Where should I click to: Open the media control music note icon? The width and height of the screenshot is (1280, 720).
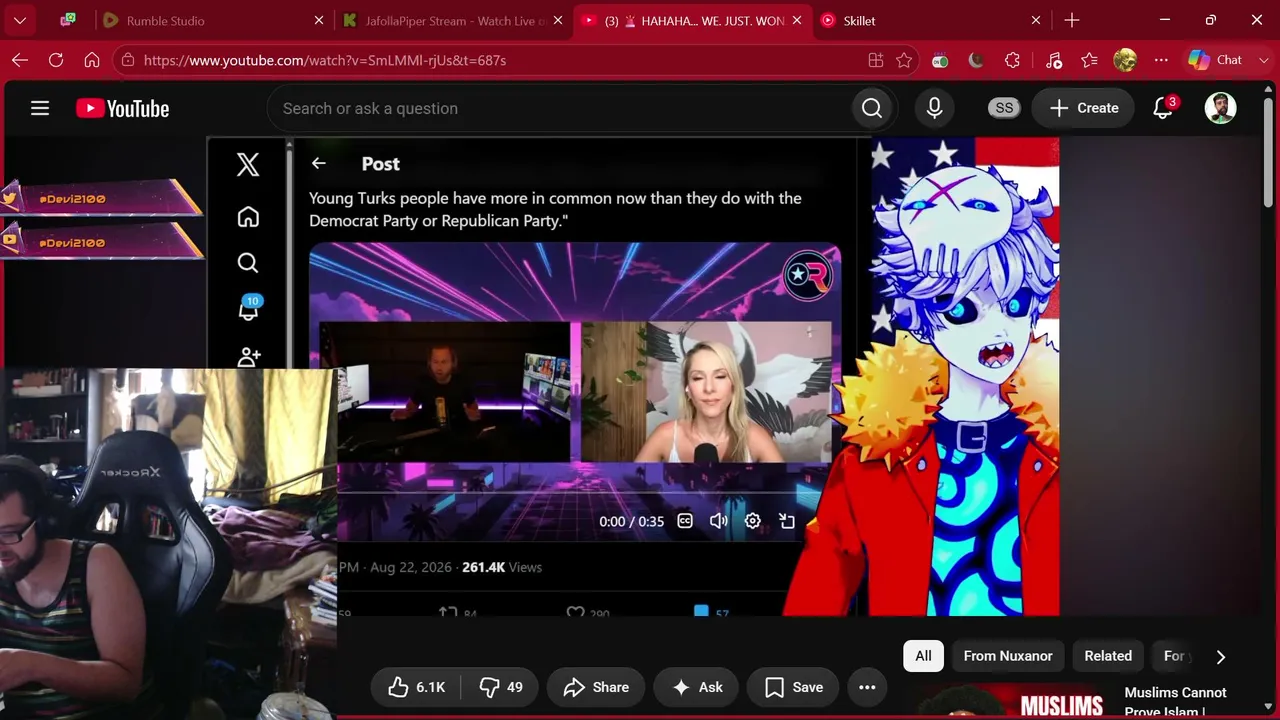pyautogui.click(x=1053, y=60)
